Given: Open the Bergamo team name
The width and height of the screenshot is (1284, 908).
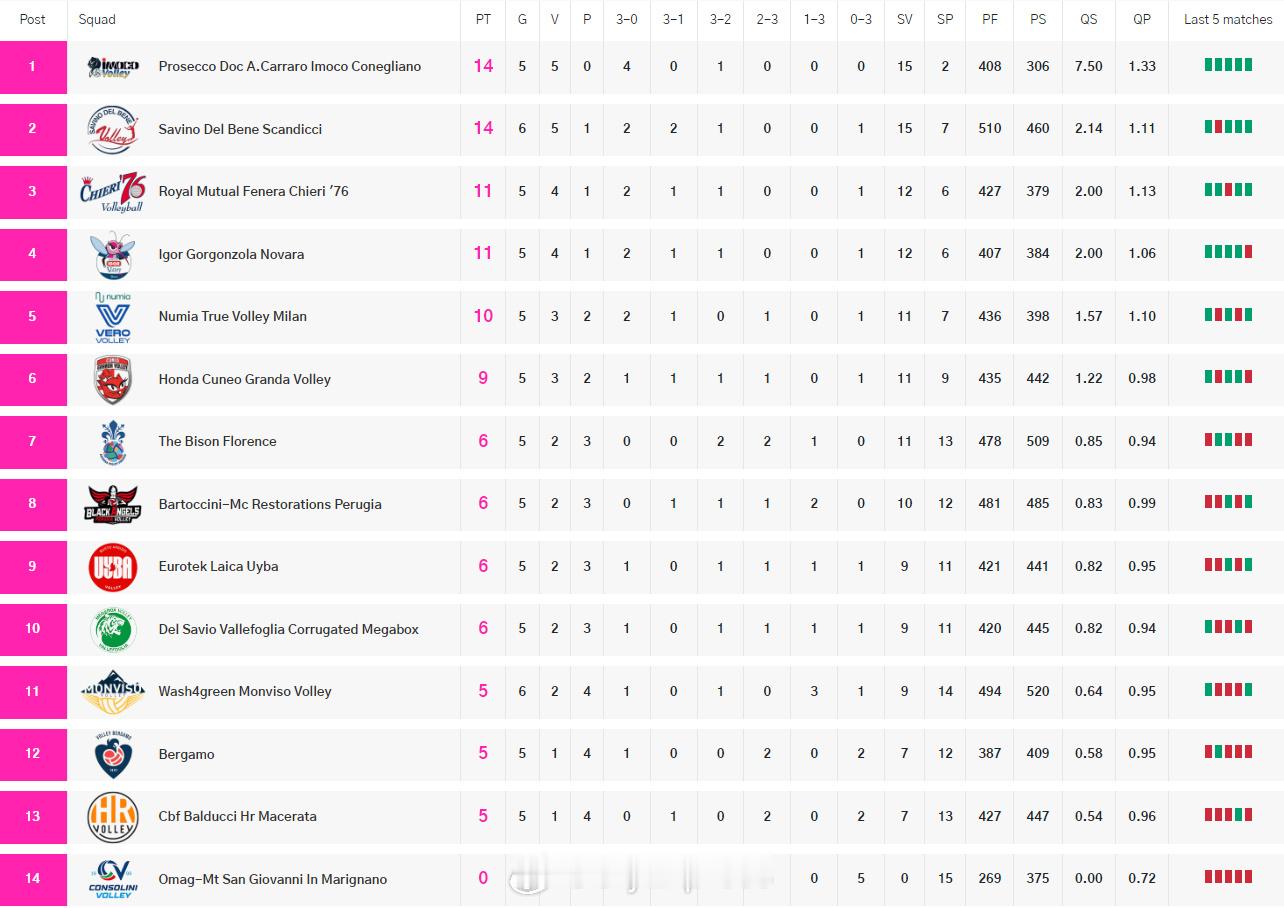Looking at the screenshot, I should point(186,754).
